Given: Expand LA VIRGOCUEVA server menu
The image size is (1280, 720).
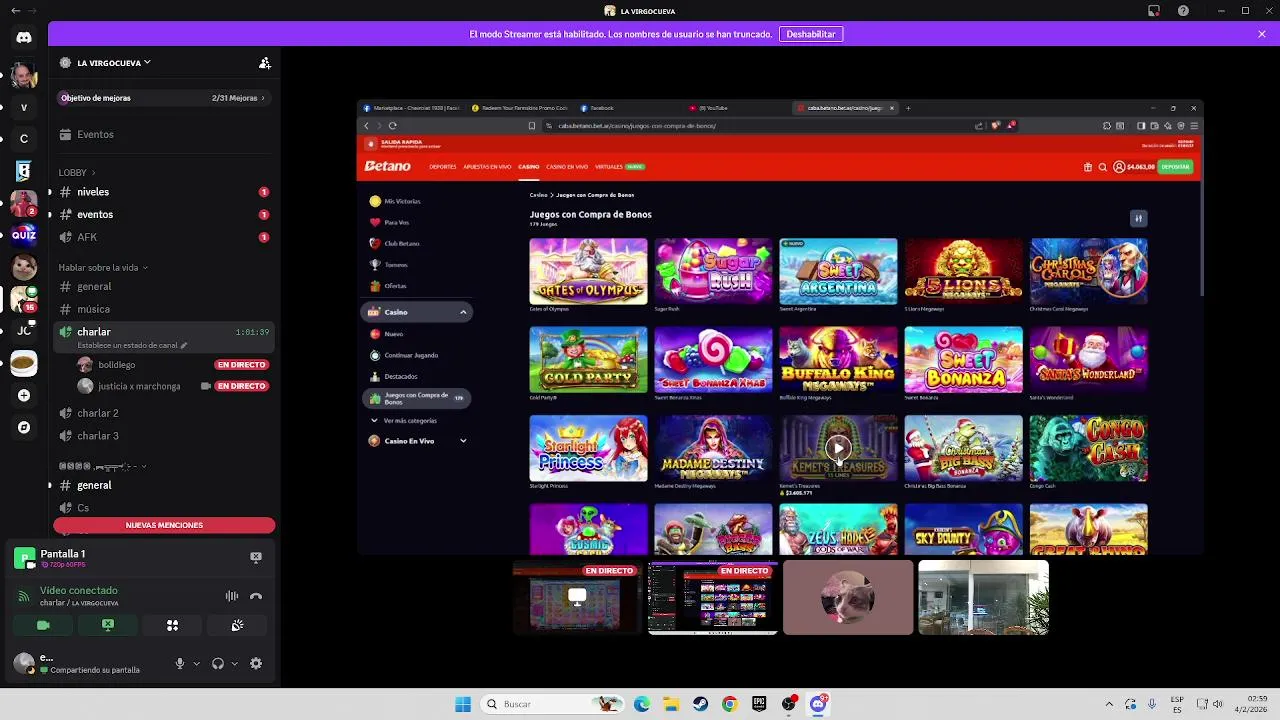Looking at the screenshot, I should click(x=114, y=63).
